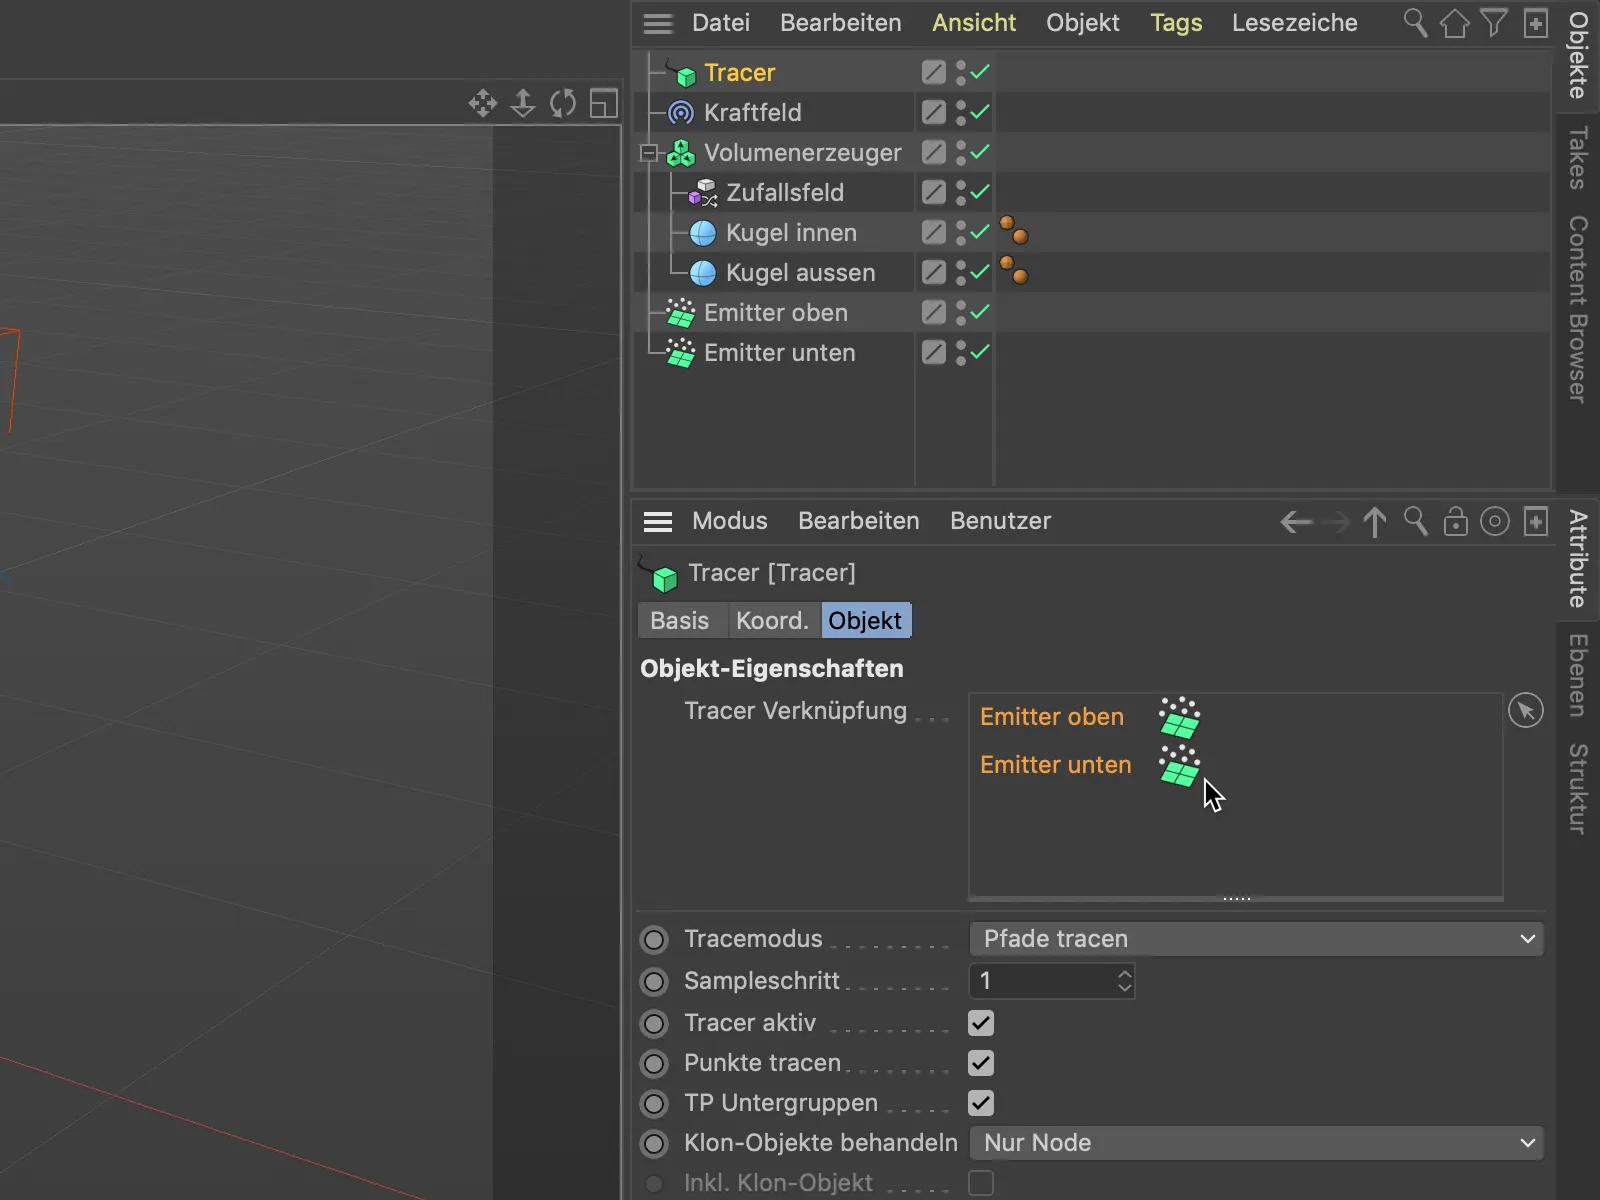Toggle Tracer enable checkmark in Object Manager
Screen dimensions: 1600x1200
[980, 72]
